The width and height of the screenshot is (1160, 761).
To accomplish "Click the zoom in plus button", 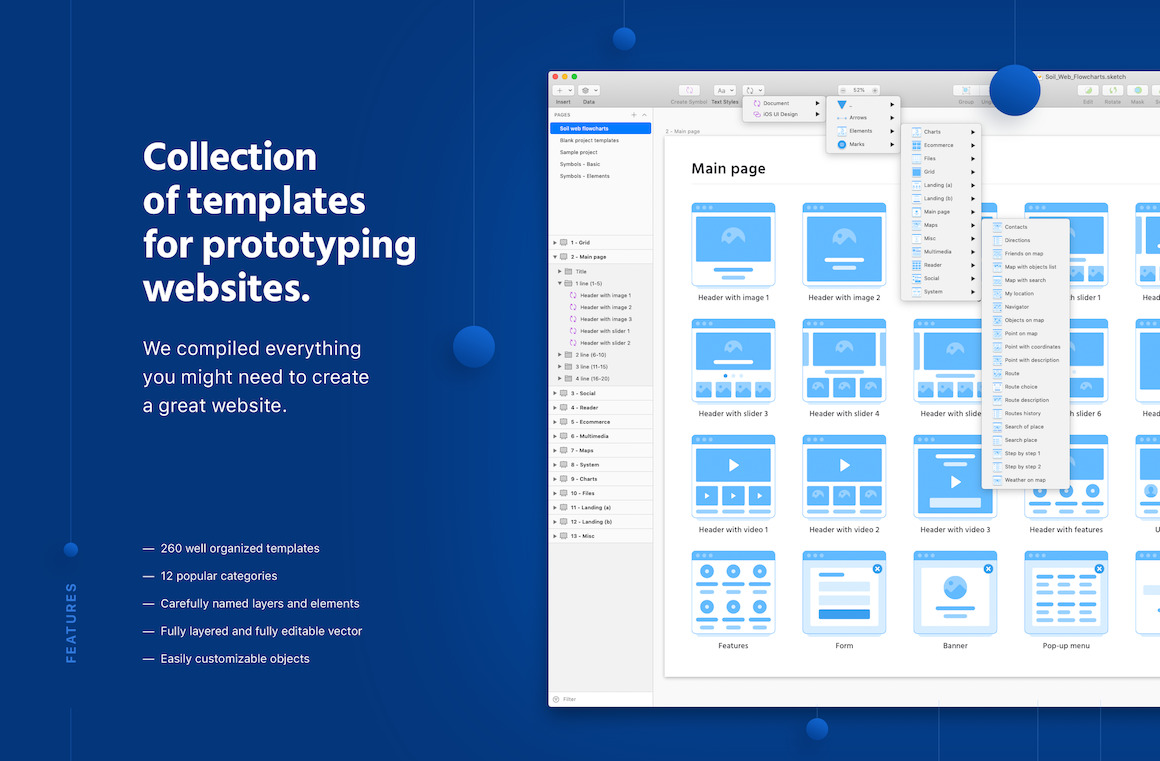I will click(875, 90).
